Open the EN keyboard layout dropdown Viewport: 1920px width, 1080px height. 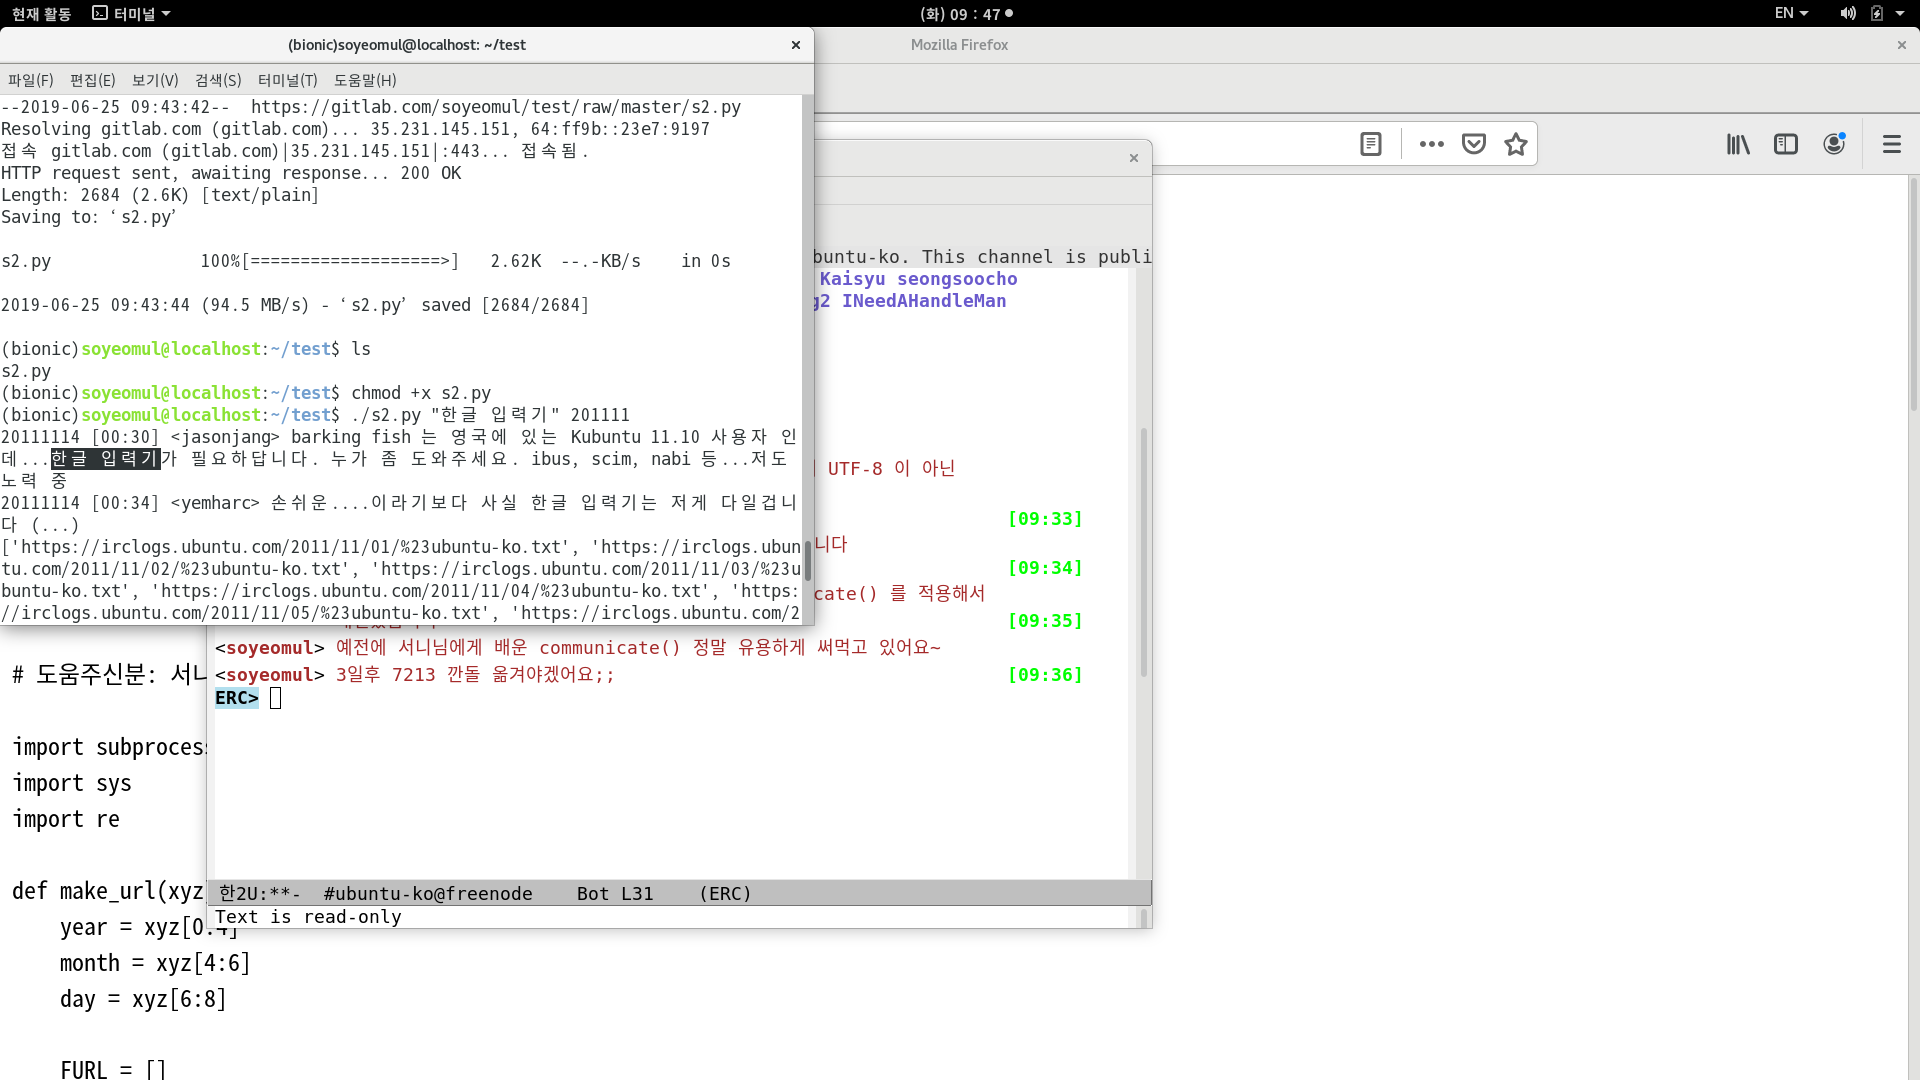pyautogui.click(x=1790, y=13)
